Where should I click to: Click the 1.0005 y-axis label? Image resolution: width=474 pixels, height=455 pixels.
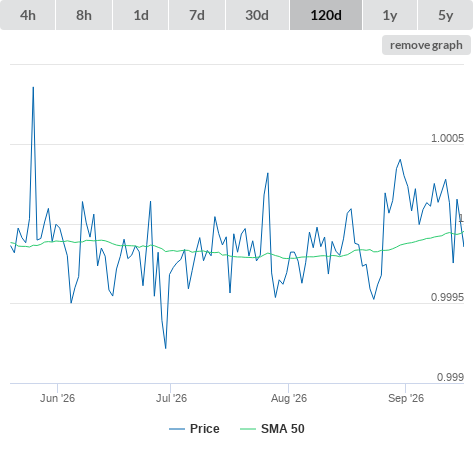[x=447, y=138]
